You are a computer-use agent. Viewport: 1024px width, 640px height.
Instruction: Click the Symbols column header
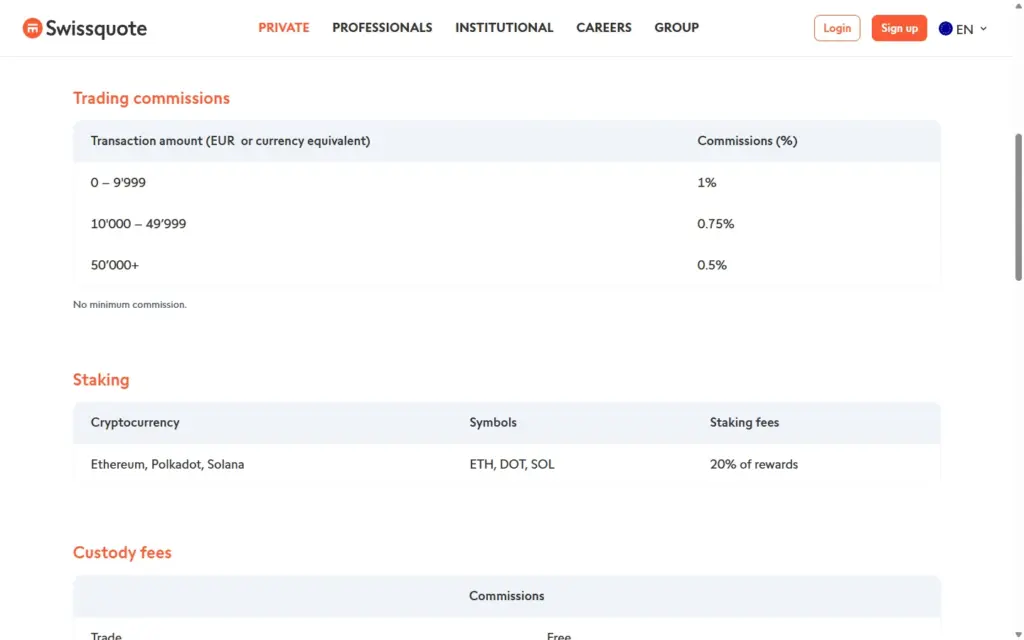[493, 423]
